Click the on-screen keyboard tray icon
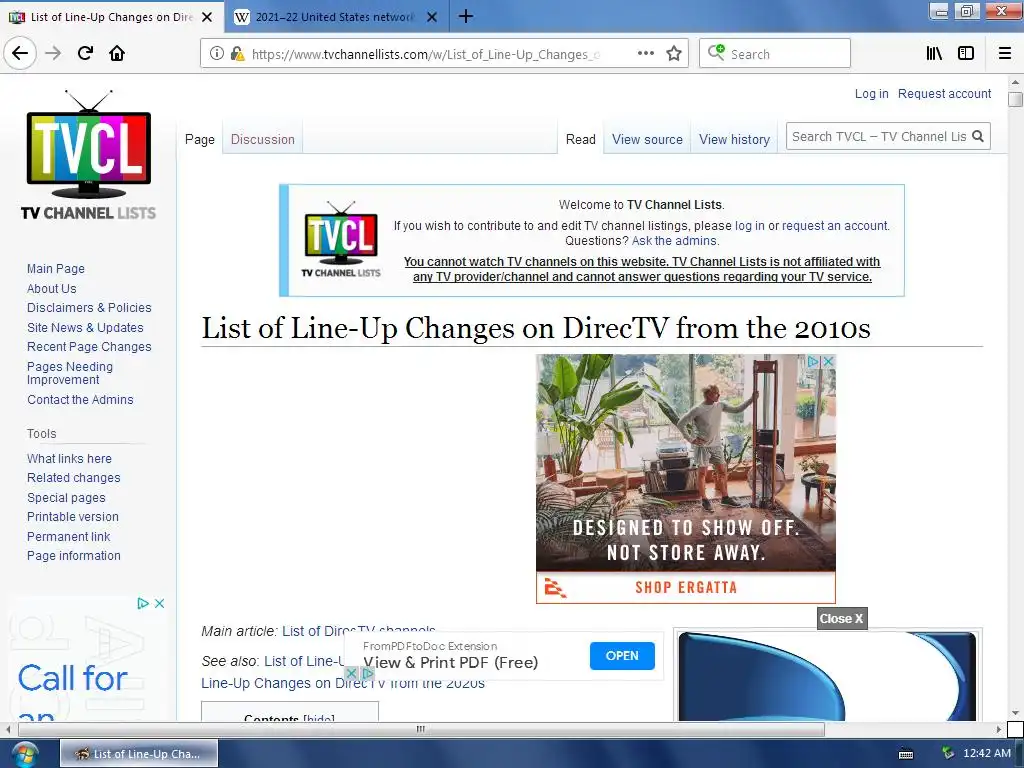The width and height of the screenshot is (1024, 768). [x=906, y=754]
